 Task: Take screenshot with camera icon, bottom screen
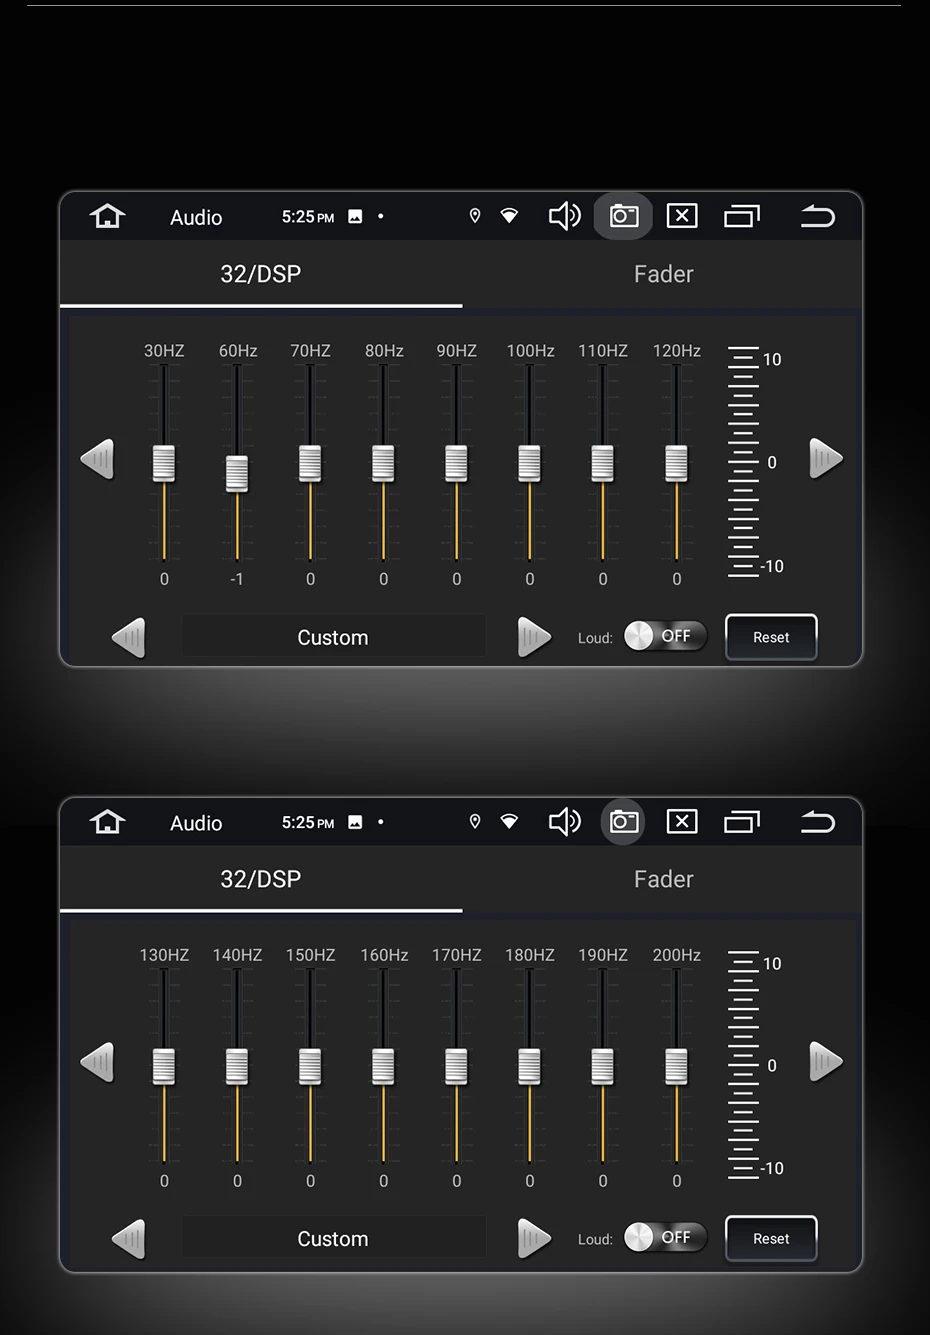623,822
